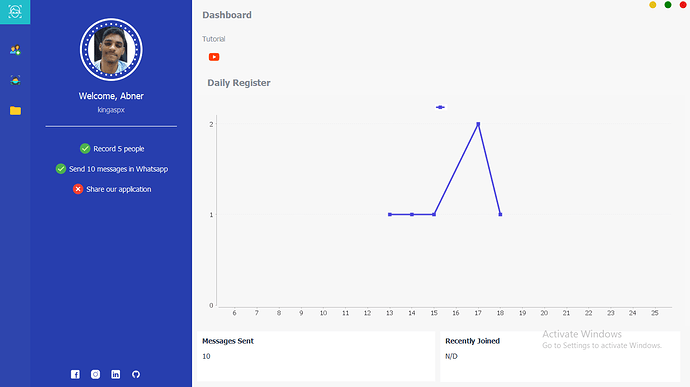Open the yellow folder sidebar icon

click(x=15, y=111)
